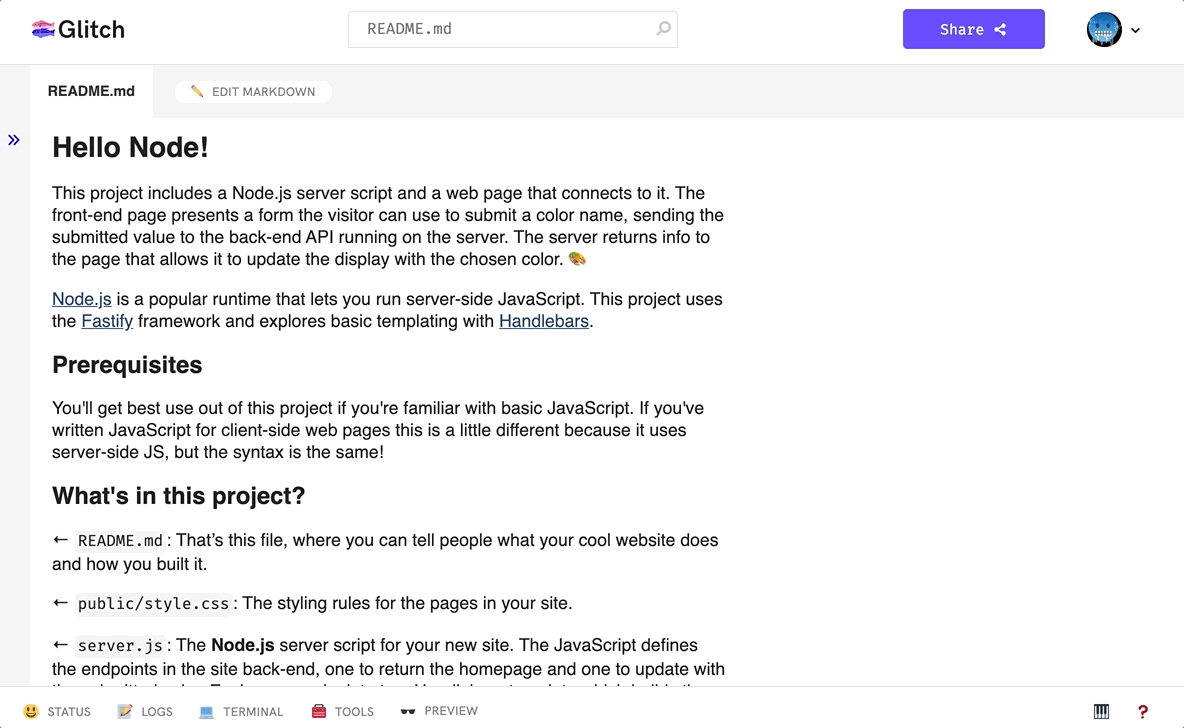Open the user avatar menu
Screen dimensions: 1184x728
[x=1104, y=30]
